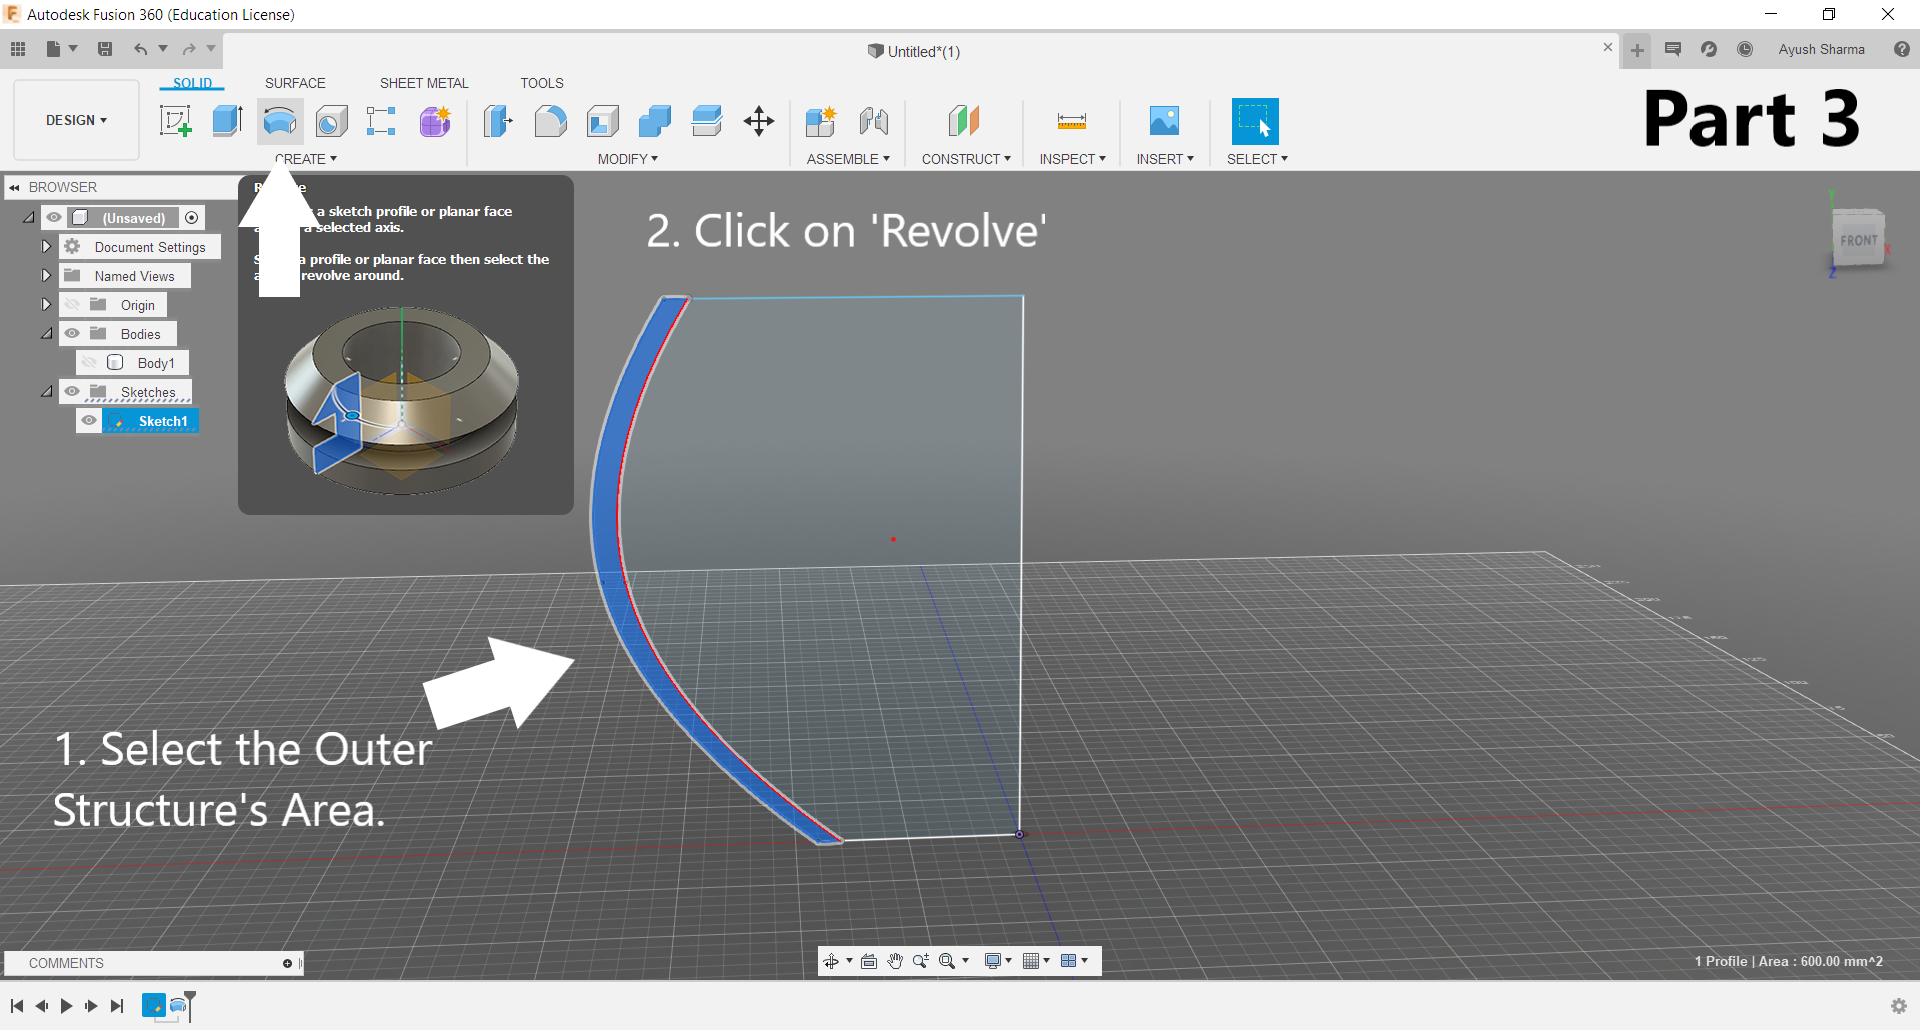Collapse the (Unsaved) root tree node
This screenshot has width=1920, height=1030.
point(29,217)
